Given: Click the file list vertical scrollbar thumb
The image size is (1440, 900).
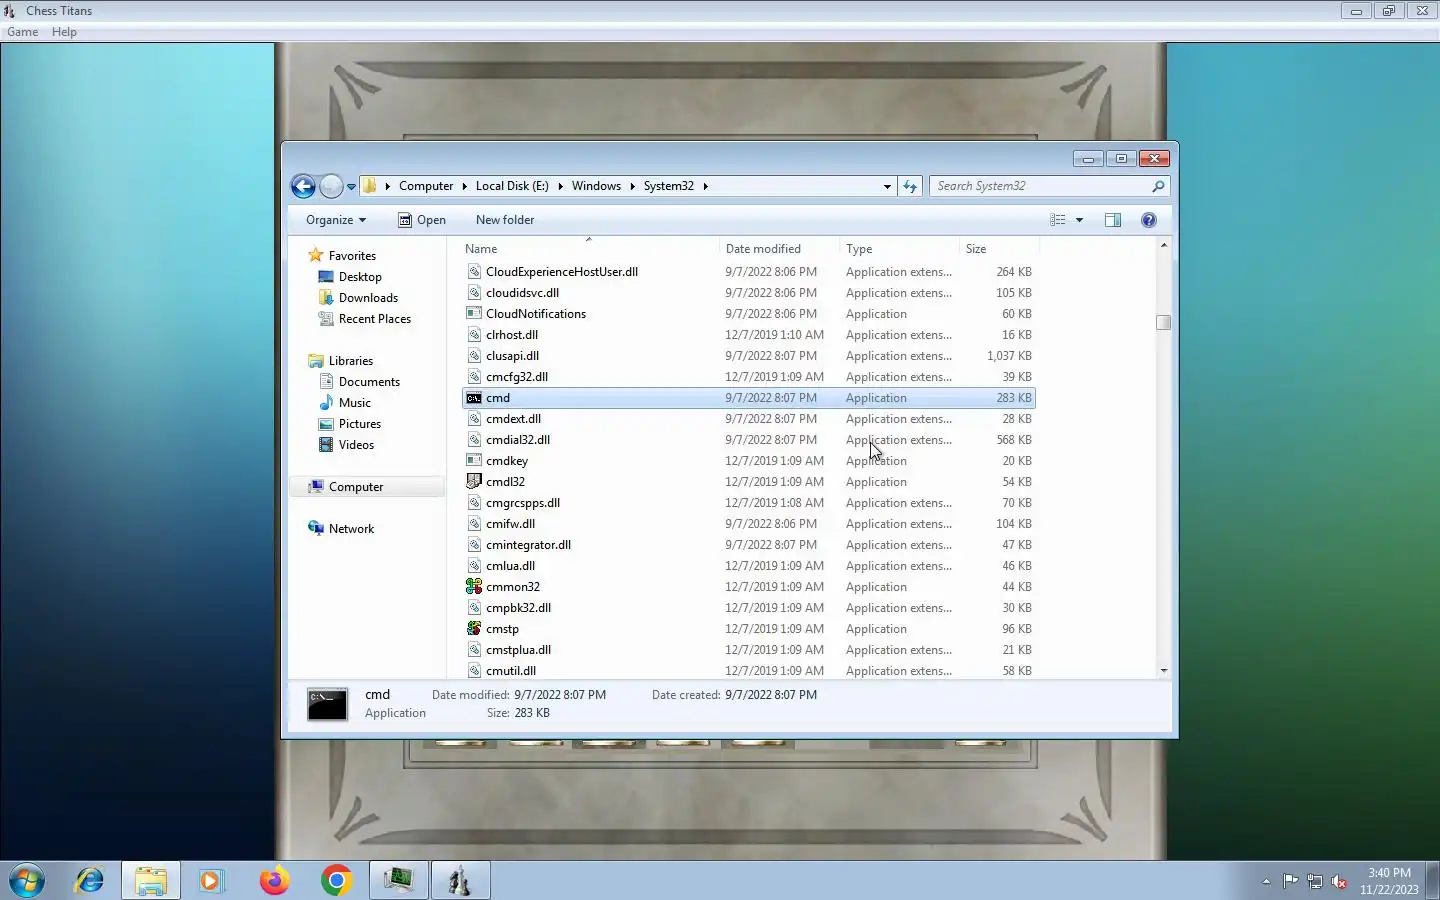Looking at the screenshot, I should click(1163, 322).
